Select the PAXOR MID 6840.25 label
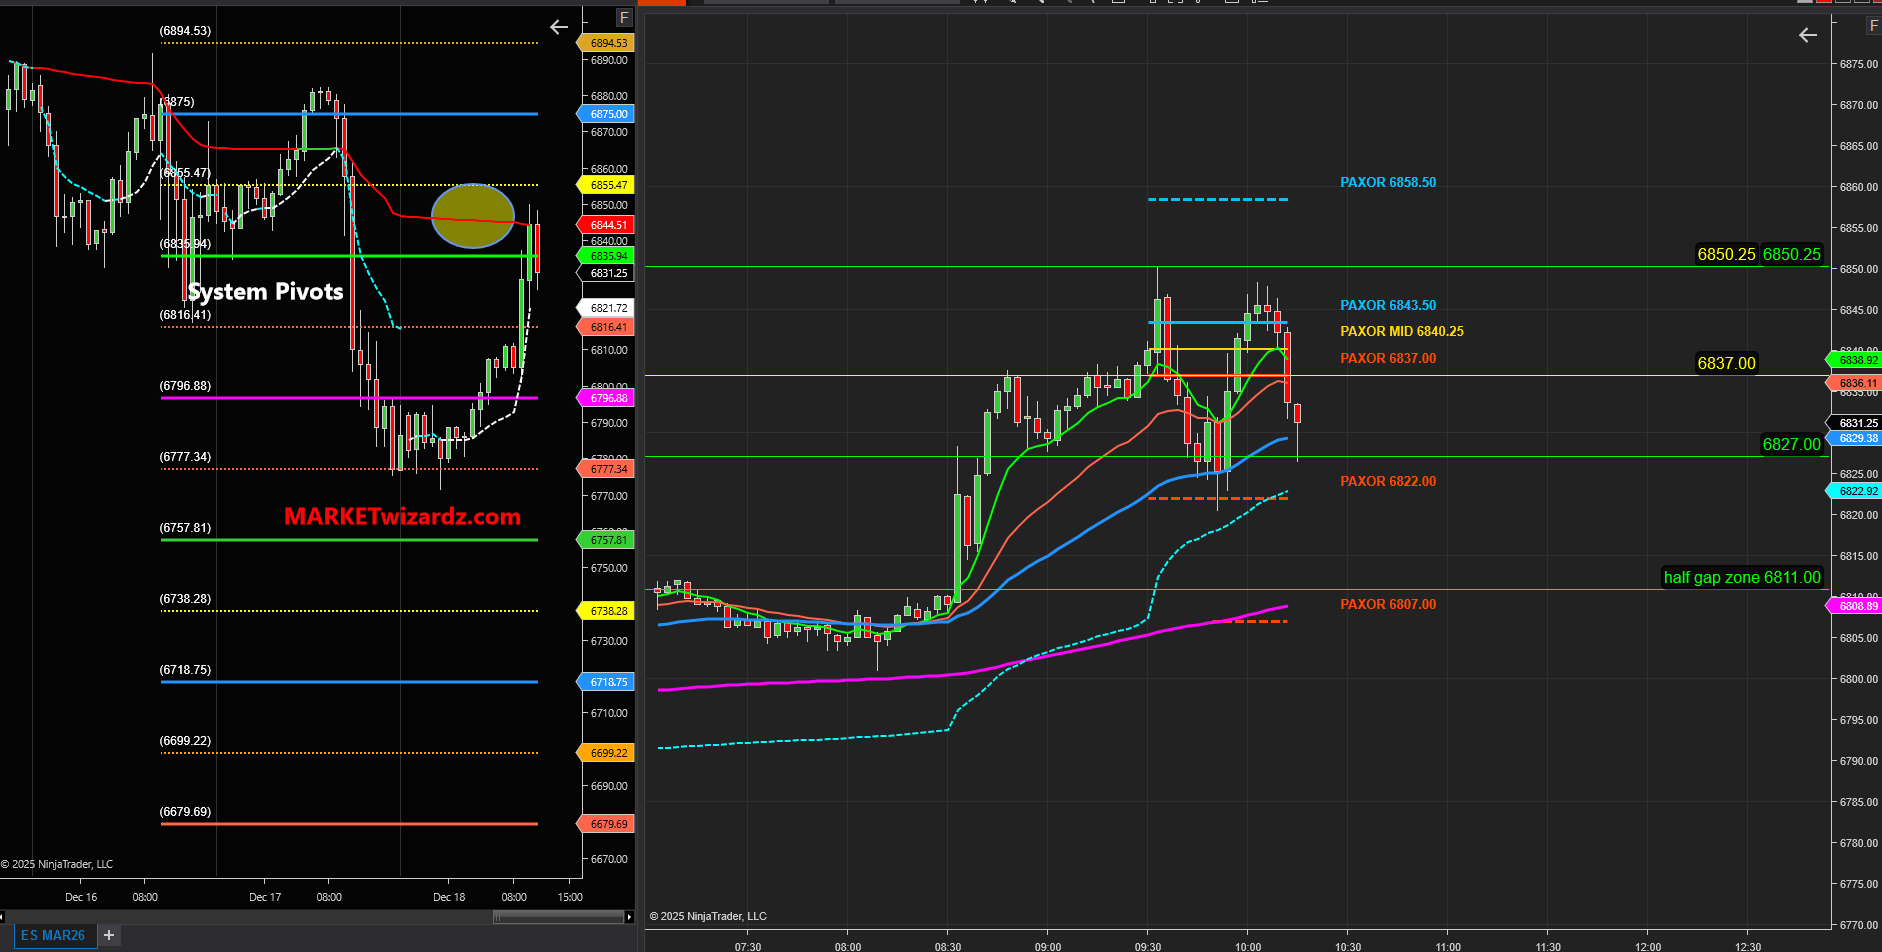Screen dimensions: 1882x952 click(1401, 331)
